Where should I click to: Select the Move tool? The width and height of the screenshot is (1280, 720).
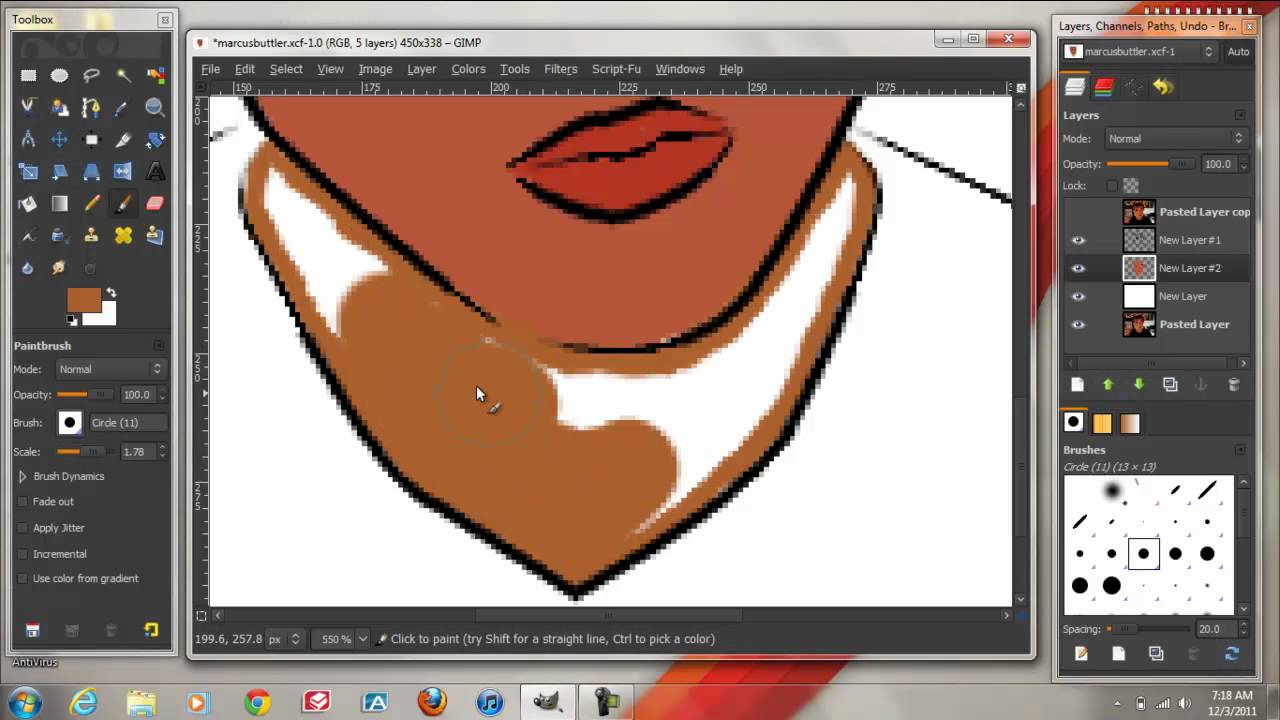pyautogui.click(x=60, y=139)
